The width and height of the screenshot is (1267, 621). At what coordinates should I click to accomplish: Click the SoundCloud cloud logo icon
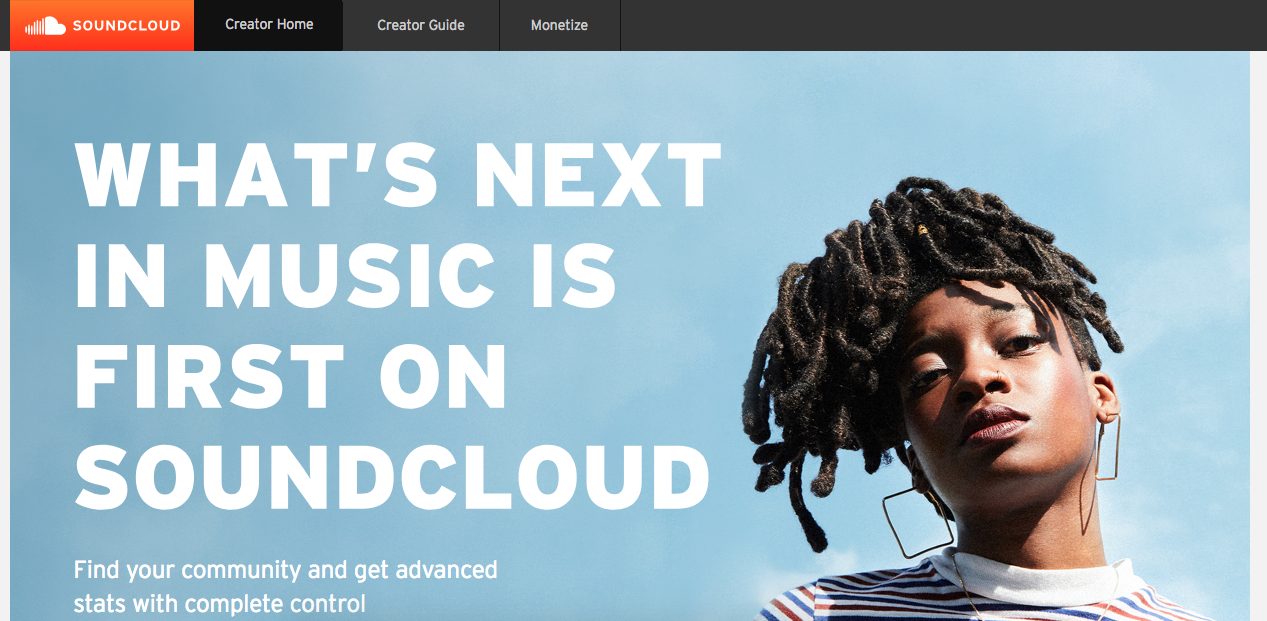(45, 25)
